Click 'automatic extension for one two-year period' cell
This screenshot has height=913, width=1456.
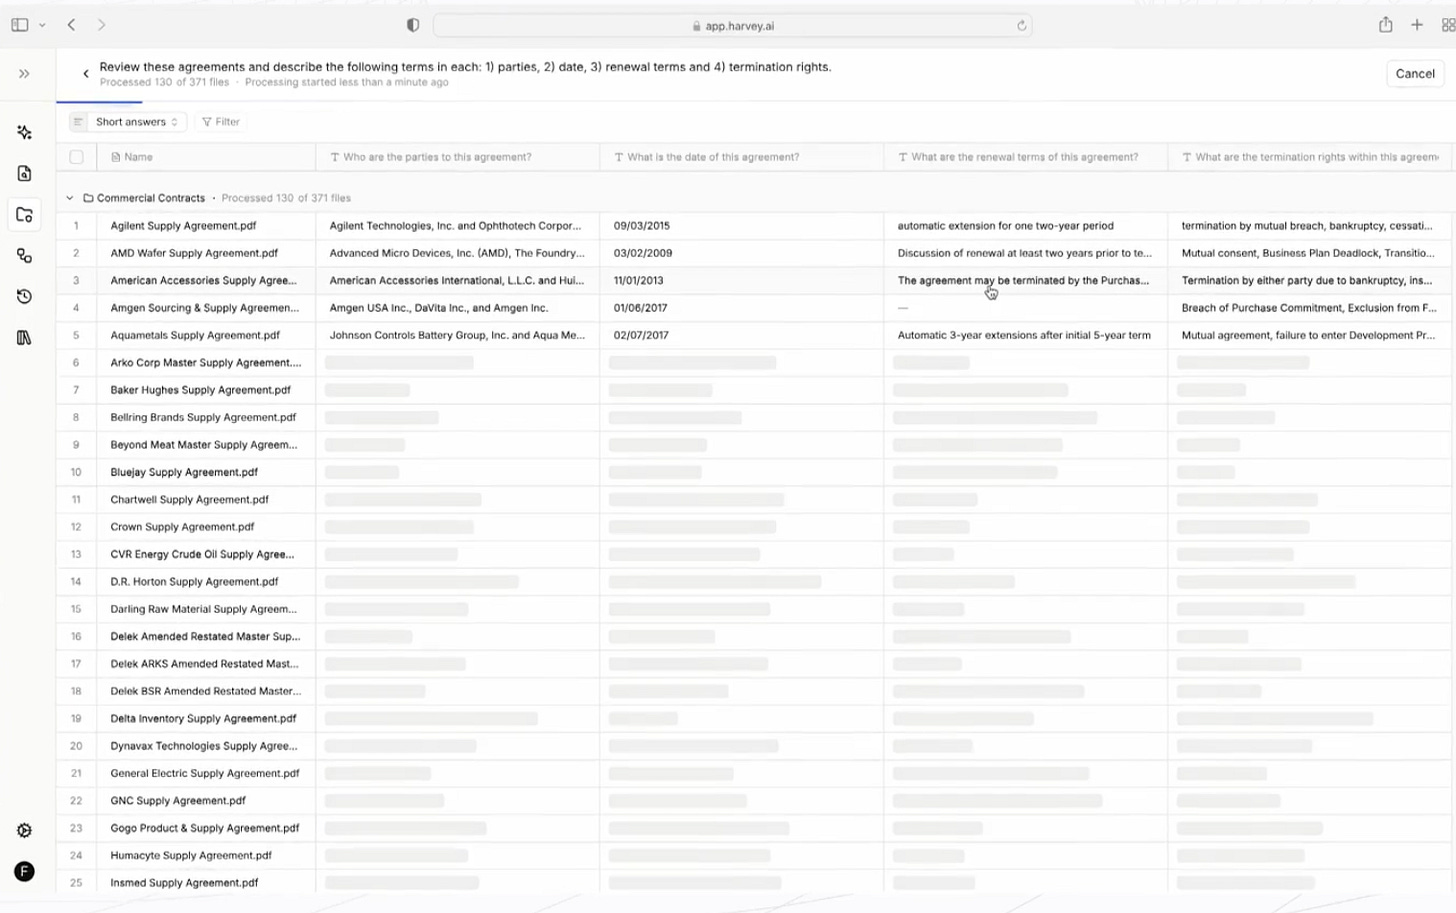pos(1026,226)
